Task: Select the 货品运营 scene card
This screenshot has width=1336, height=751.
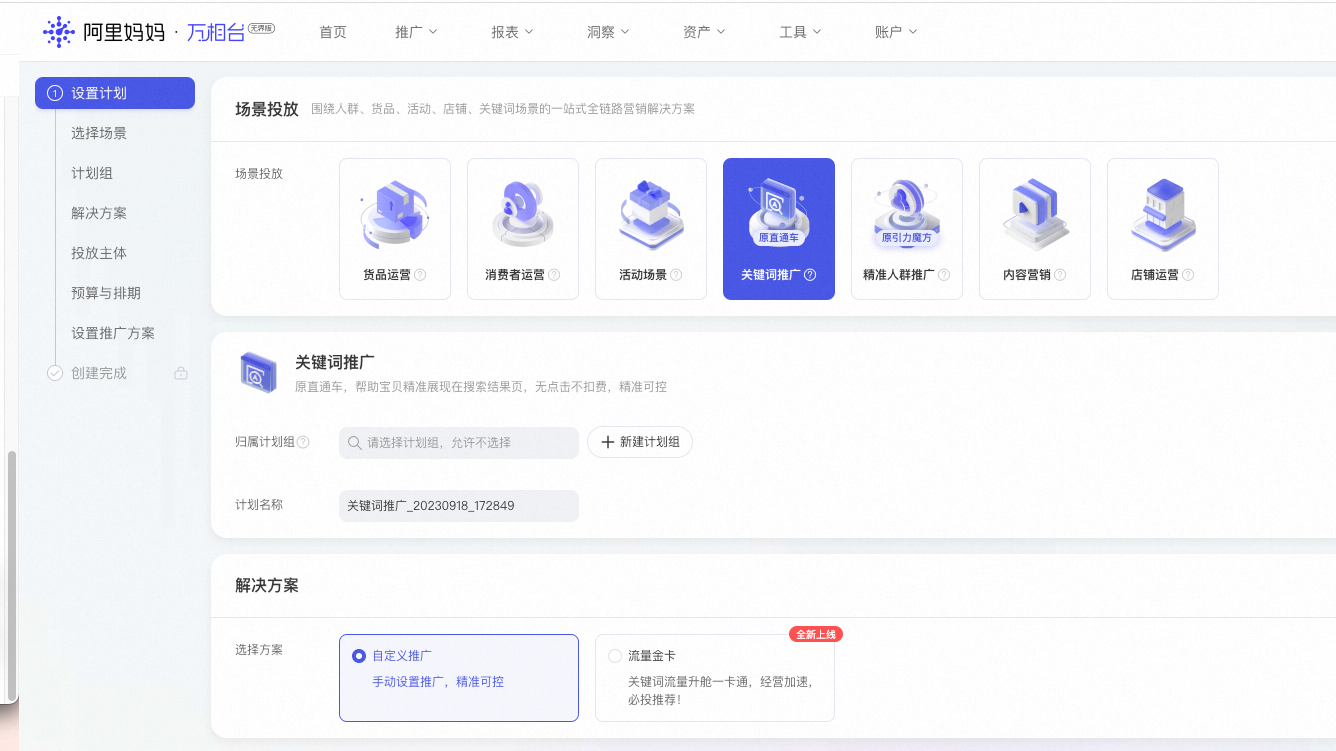Action: point(395,229)
